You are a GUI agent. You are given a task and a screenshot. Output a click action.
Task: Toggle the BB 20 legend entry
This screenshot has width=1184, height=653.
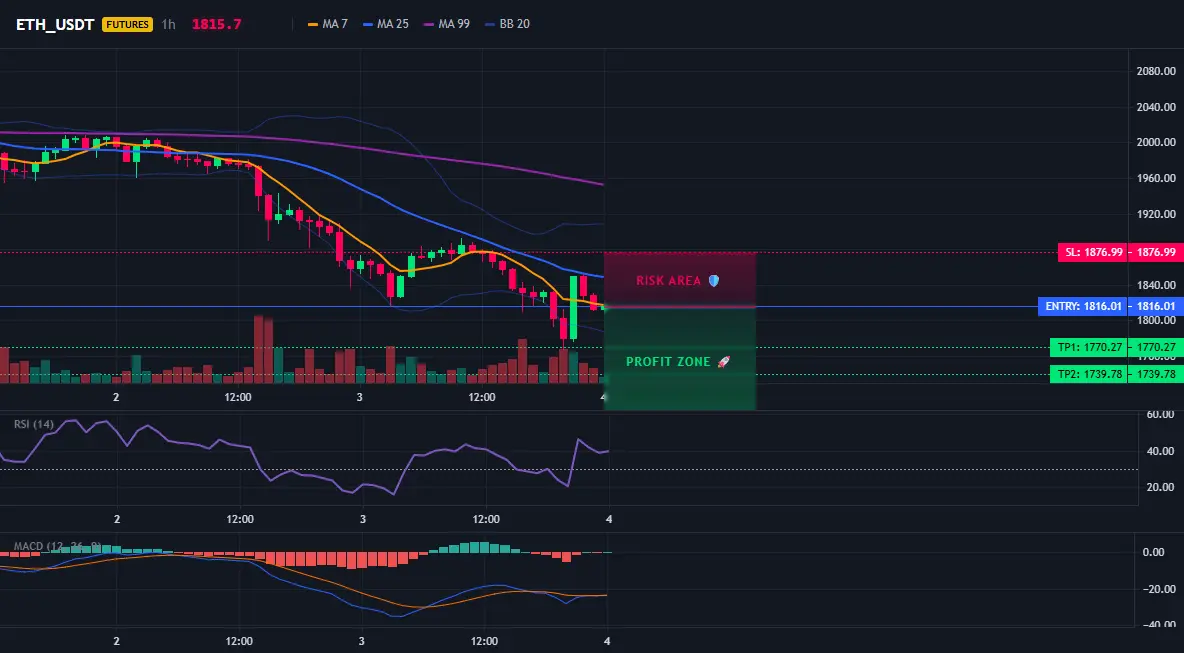pyautogui.click(x=507, y=24)
